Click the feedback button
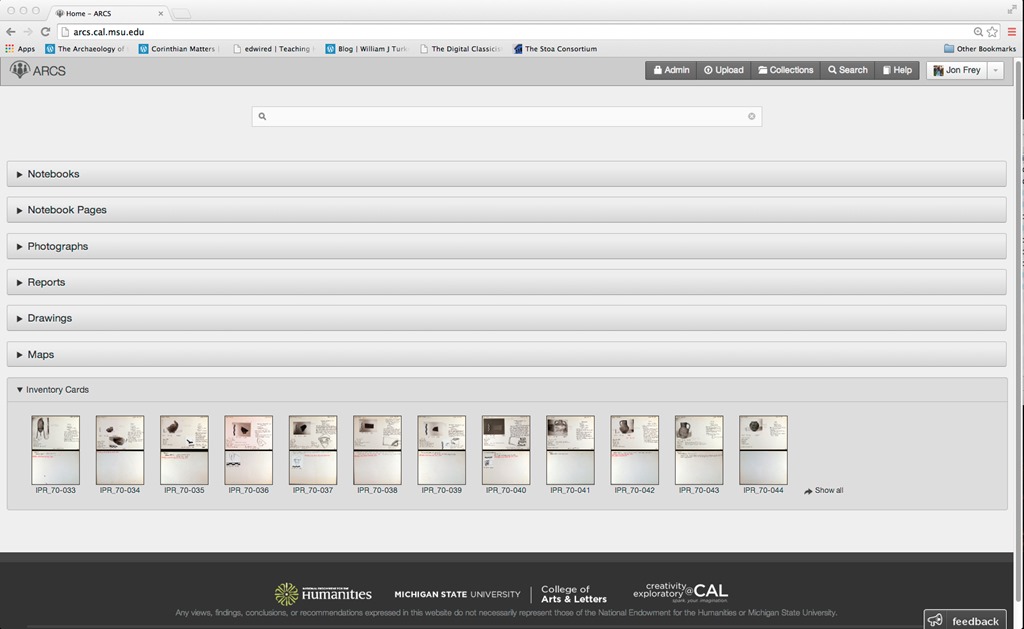This screenshot has width=1024, height=629. (964, 621)
